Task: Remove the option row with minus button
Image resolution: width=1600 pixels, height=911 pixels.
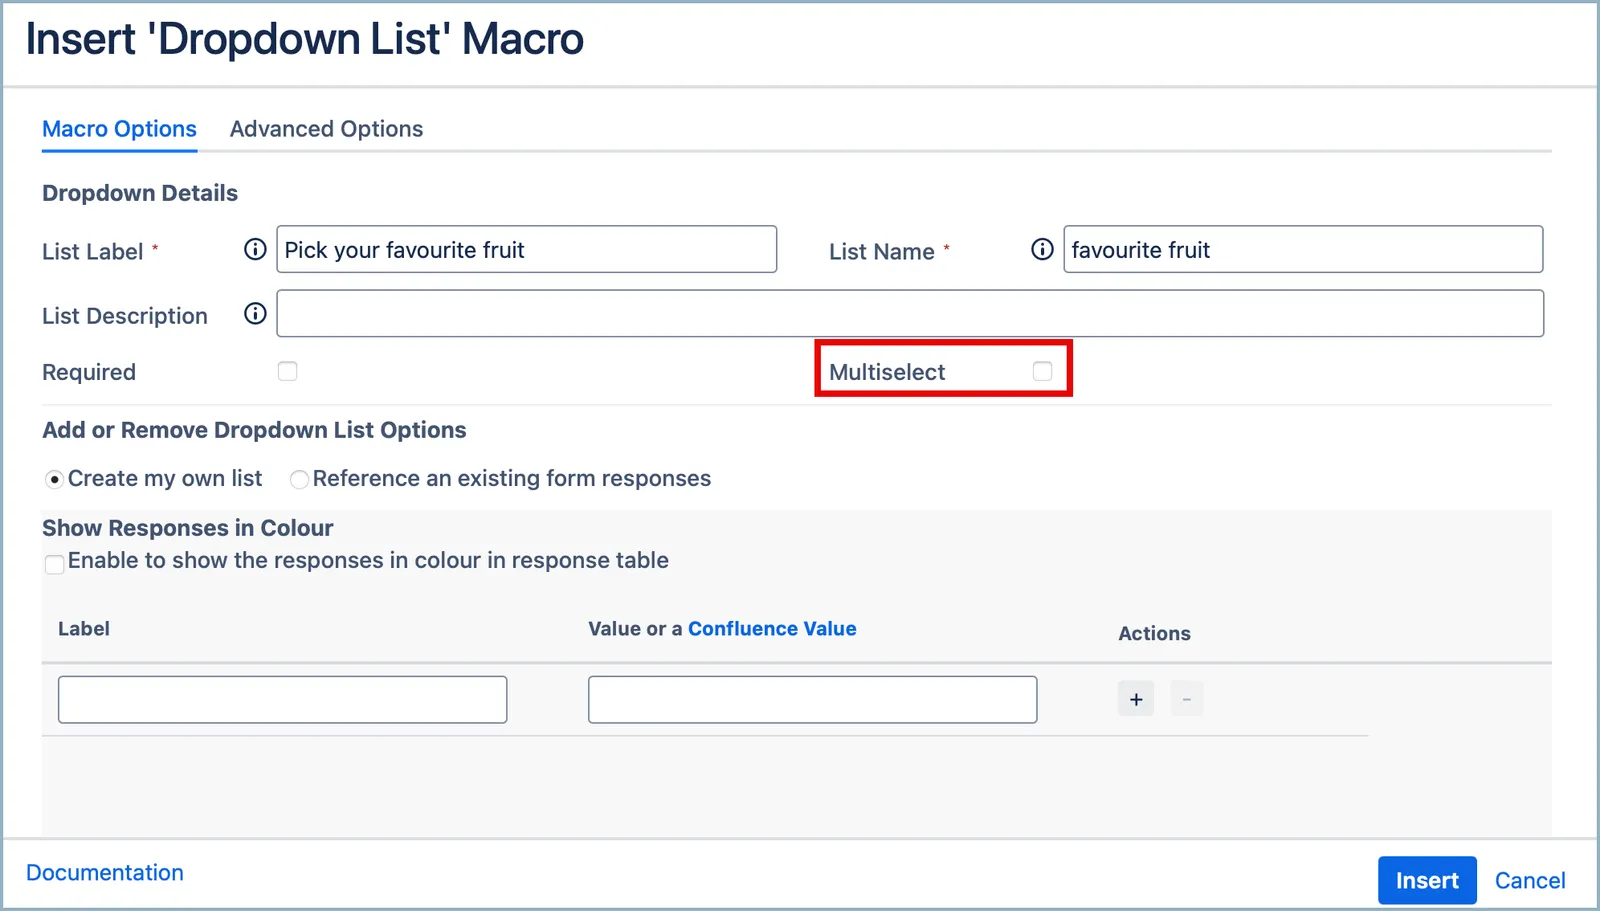Action: [1187, 699]
